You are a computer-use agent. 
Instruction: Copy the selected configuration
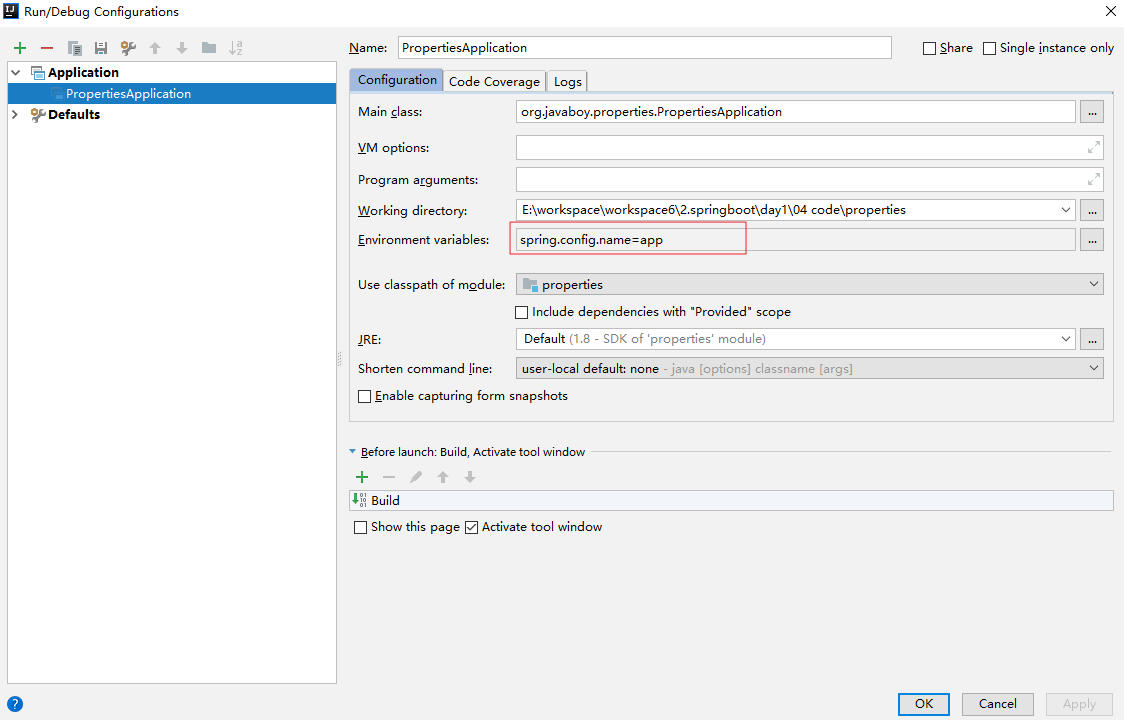74,48
